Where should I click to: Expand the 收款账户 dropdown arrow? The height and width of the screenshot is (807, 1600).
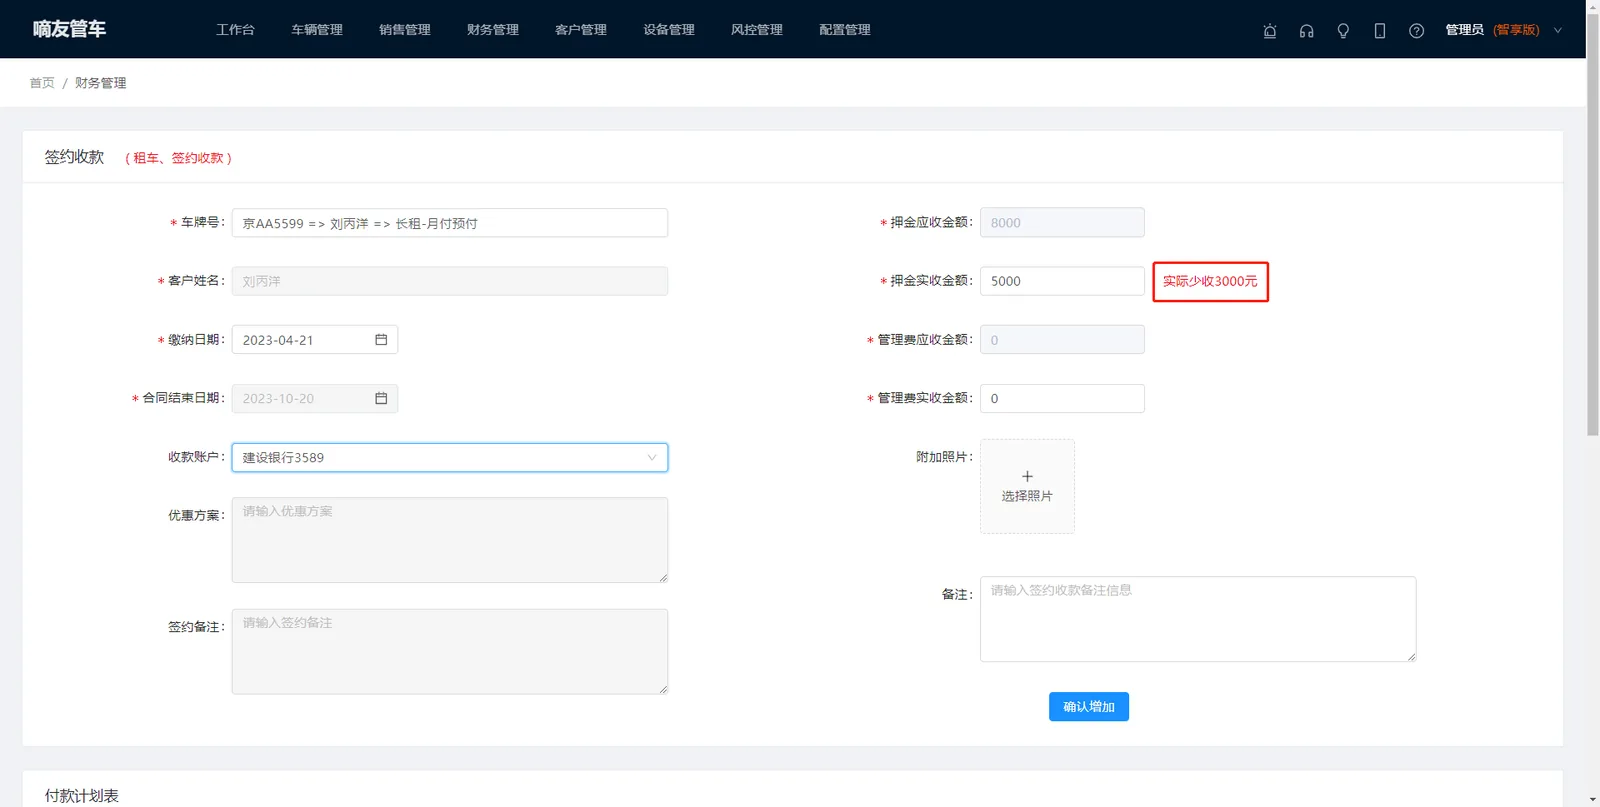(652, 457)
